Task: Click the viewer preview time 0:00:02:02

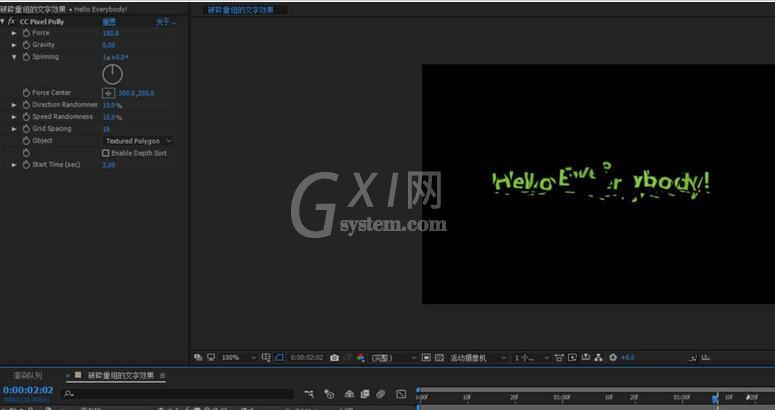Action: coord(307,358)
